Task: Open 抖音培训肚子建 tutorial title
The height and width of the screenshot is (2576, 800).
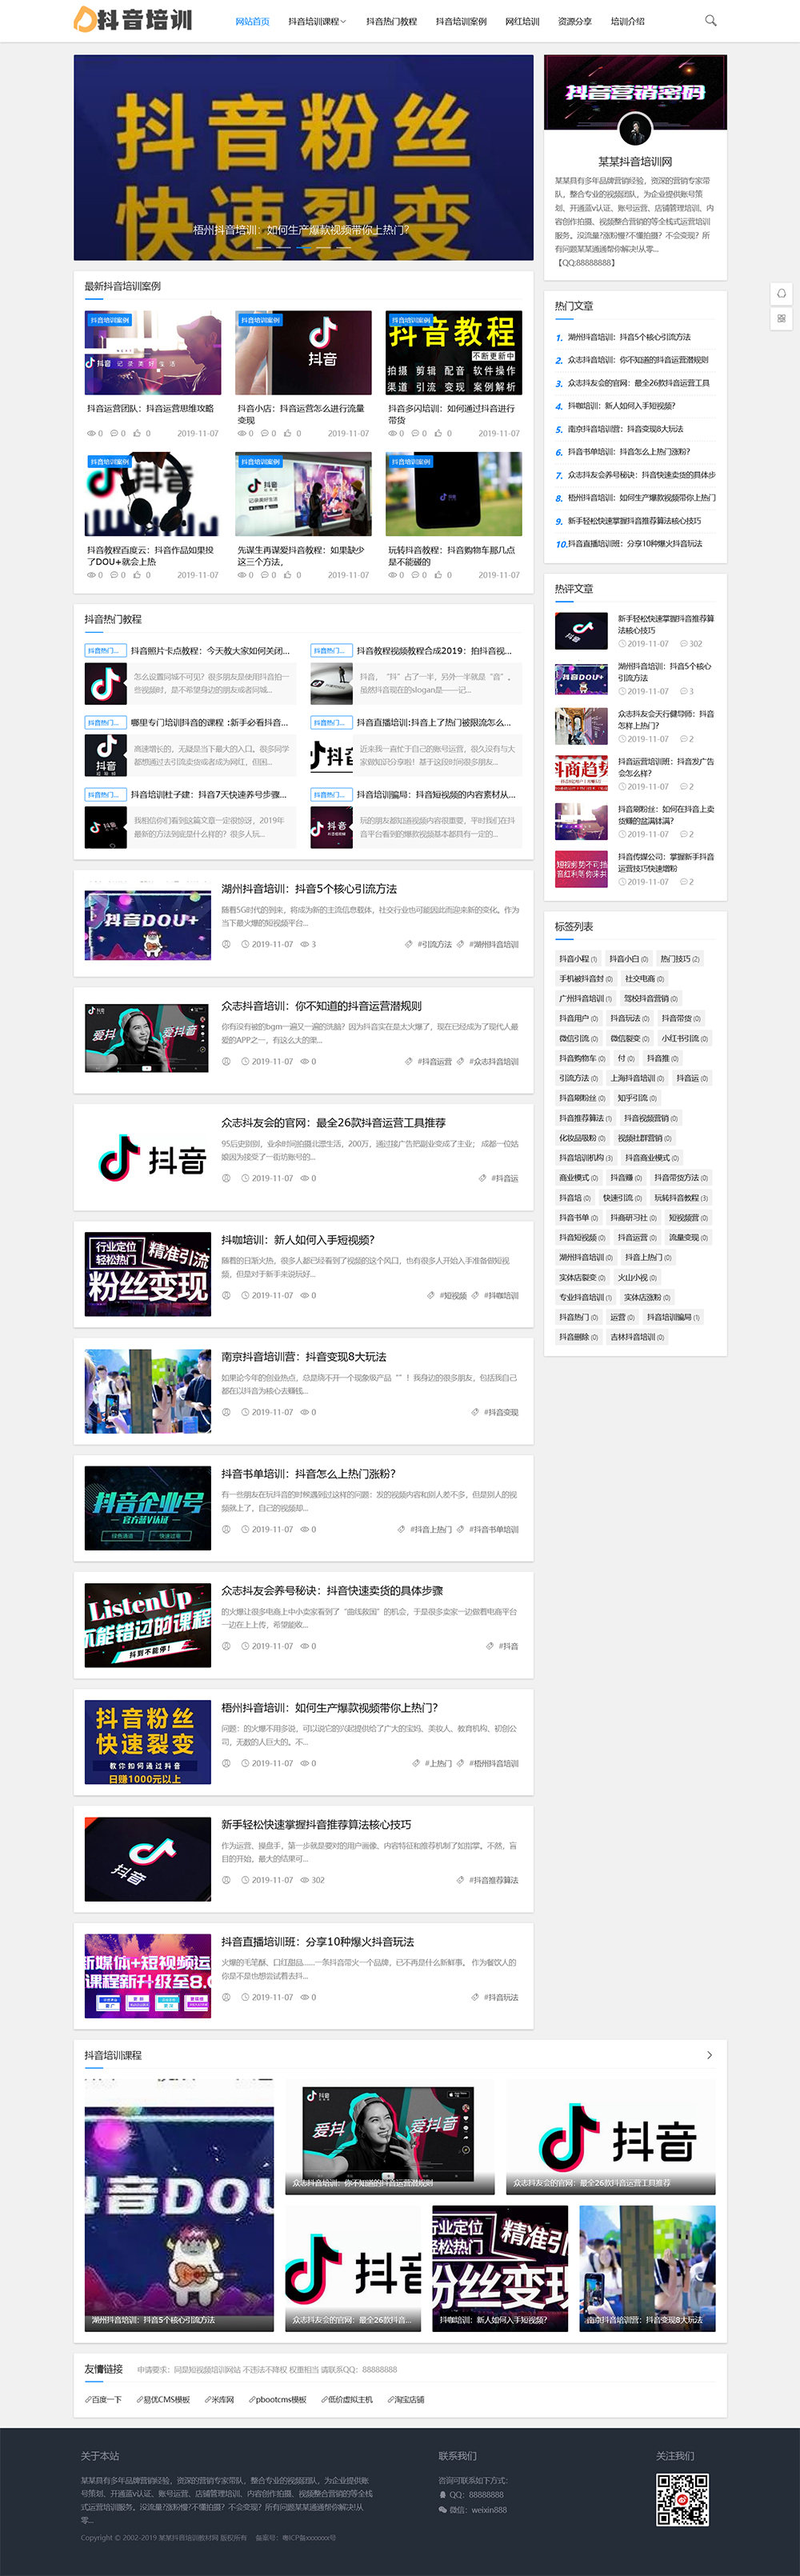Action: 209,795
